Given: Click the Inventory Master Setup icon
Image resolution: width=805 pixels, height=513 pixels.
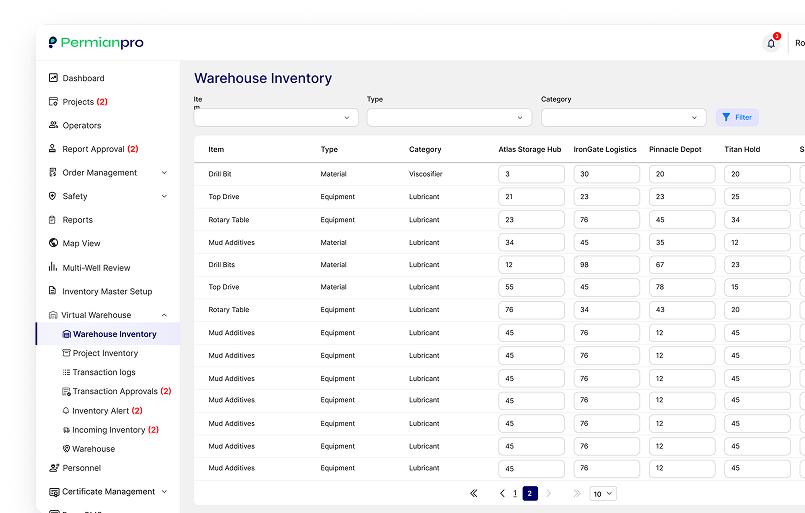Looking at the screenshot, I should coord(52,291).
